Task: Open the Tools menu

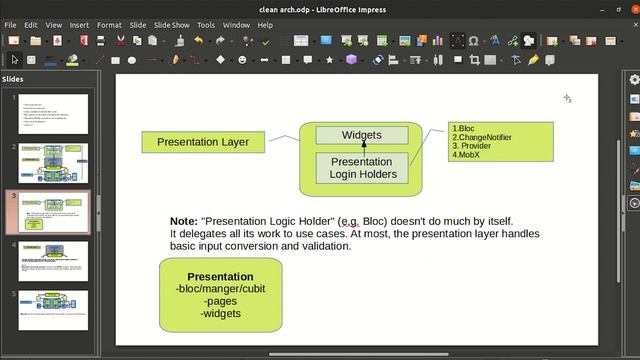Action: click(206, 25)
